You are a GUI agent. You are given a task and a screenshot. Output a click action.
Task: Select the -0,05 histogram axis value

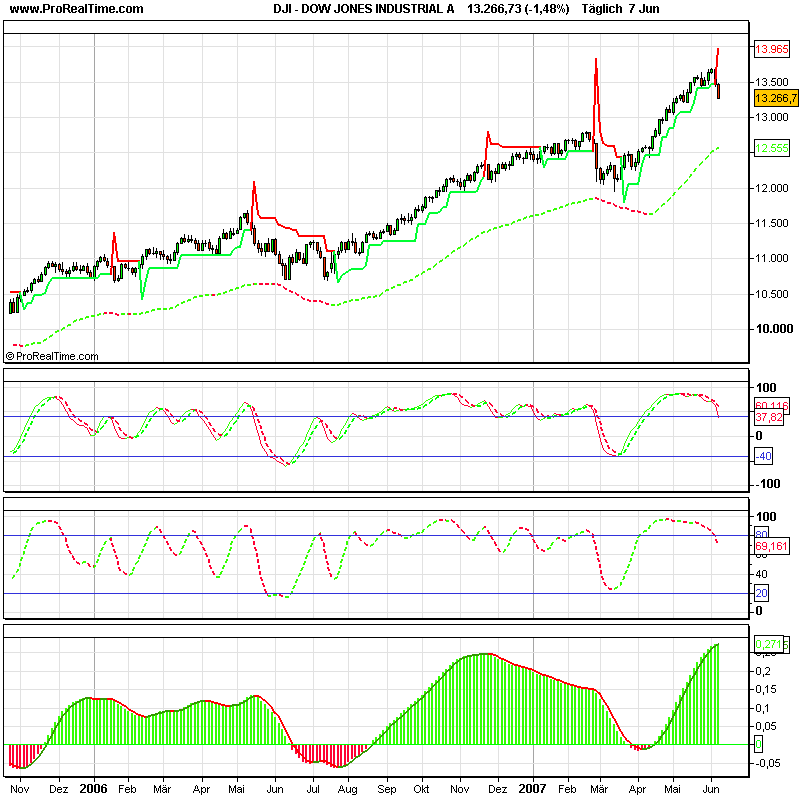pyautogui.click(x=767, y=763)
